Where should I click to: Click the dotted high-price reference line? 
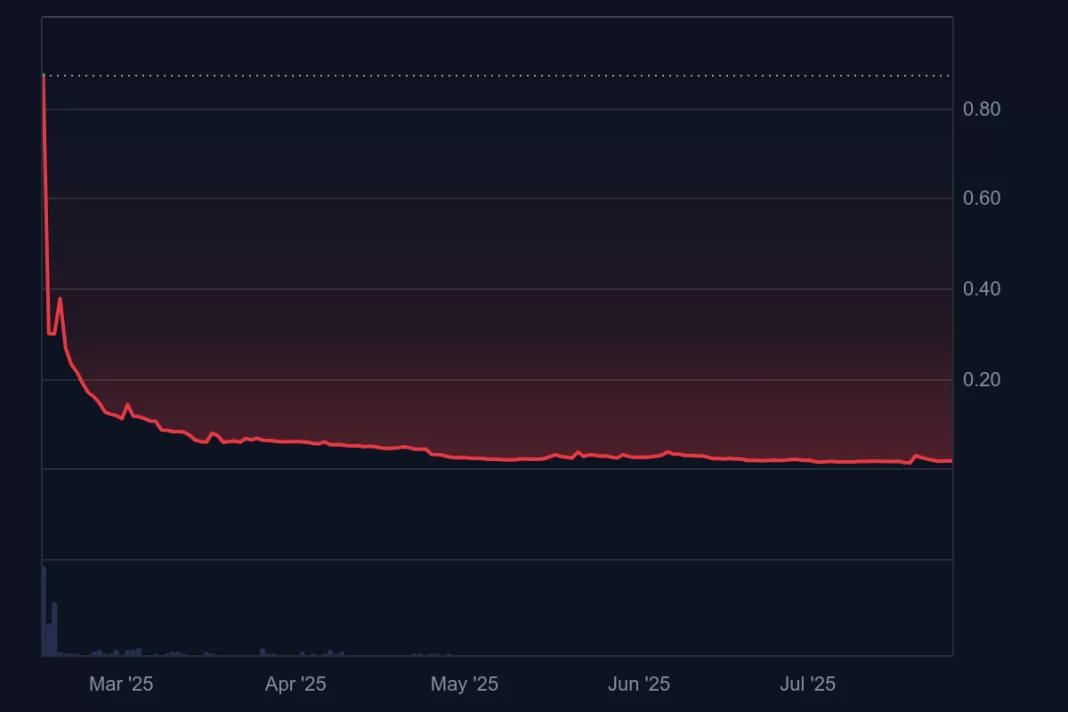[x=500, y=76]
